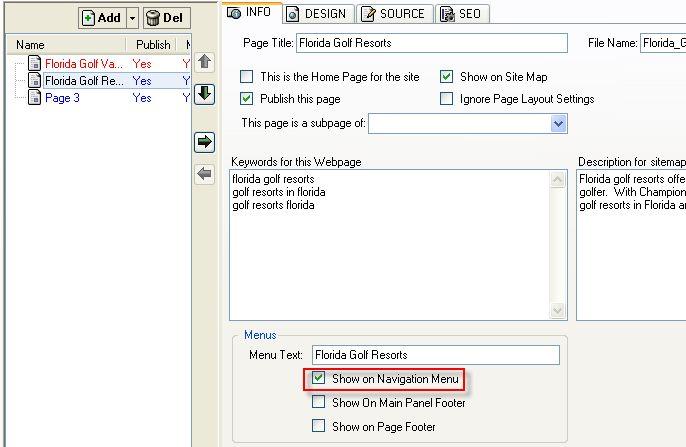Click the green indent right arrow icon

[x=204, y=142]
